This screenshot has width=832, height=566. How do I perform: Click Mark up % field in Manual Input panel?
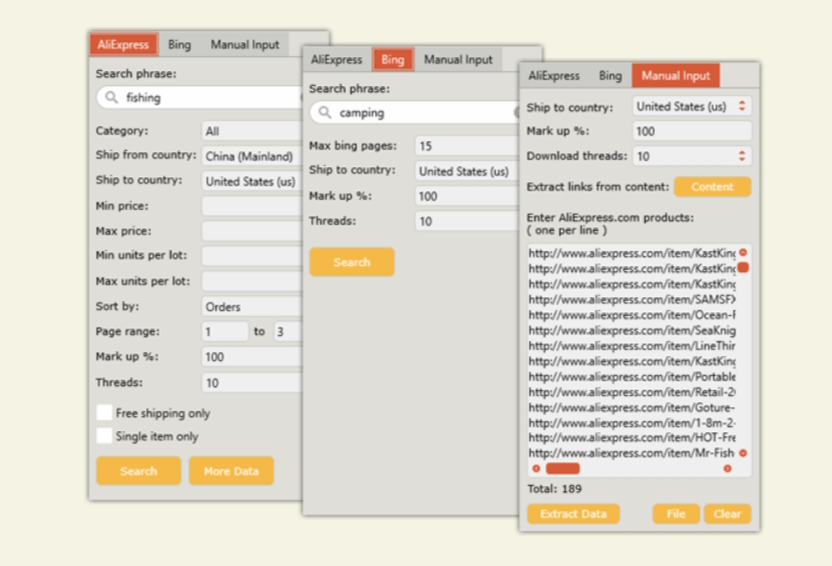(x=692, y=131)
